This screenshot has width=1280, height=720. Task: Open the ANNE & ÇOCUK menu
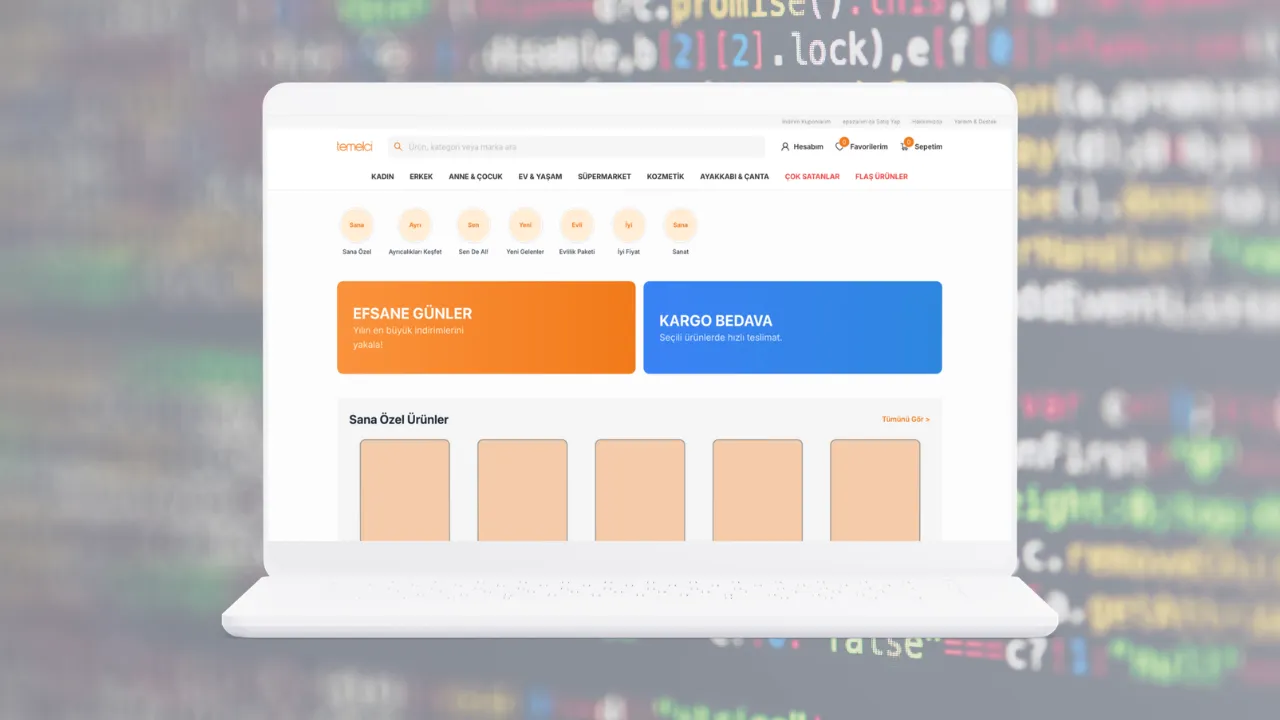475,177
